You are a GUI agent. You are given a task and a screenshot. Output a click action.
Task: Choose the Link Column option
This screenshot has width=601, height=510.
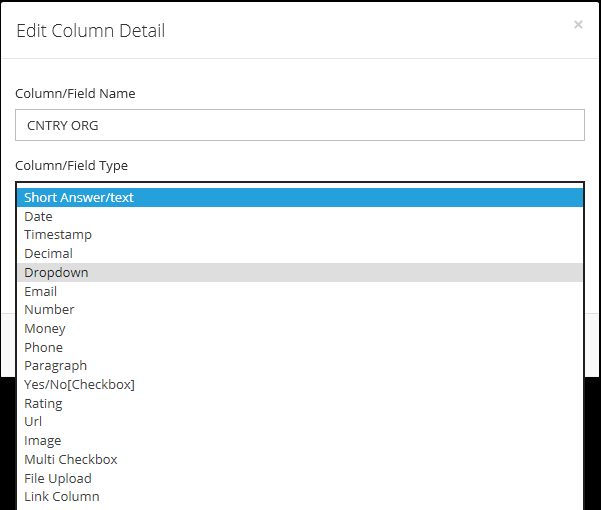[x=300, y=497]
